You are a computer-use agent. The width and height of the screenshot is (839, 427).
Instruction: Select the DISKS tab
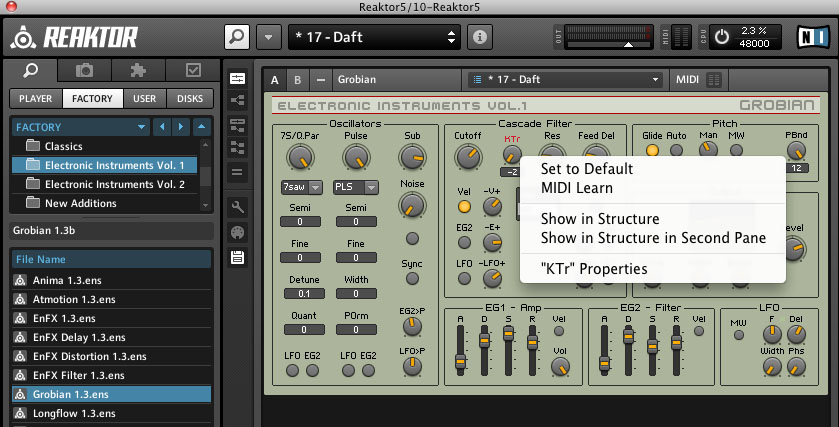(190, 98)
